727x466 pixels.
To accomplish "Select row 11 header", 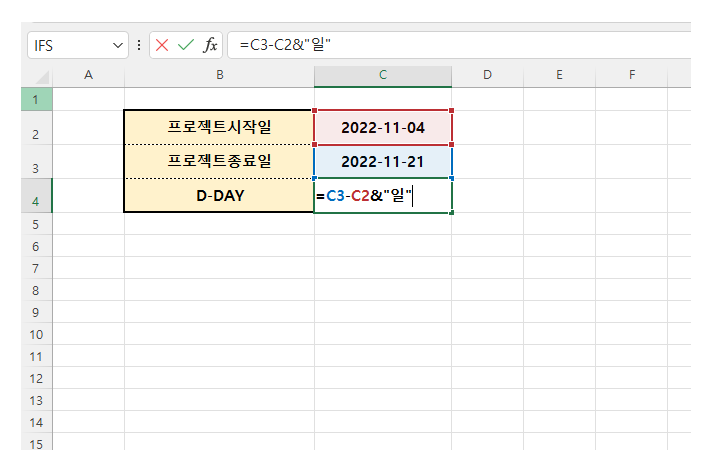I will tap(37, 356).
